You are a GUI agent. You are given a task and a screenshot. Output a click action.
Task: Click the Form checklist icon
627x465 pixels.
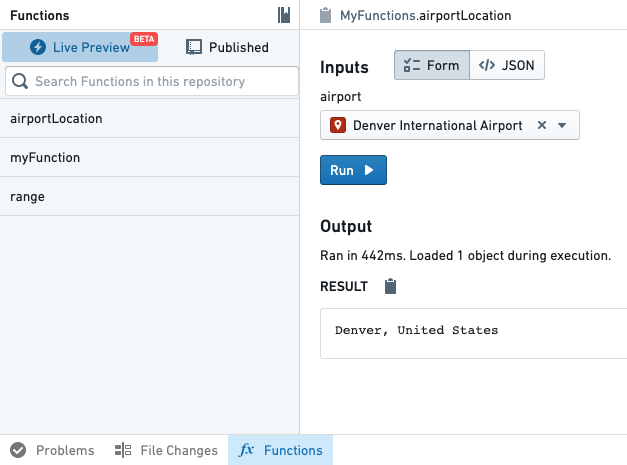click(x=412, y=65)
